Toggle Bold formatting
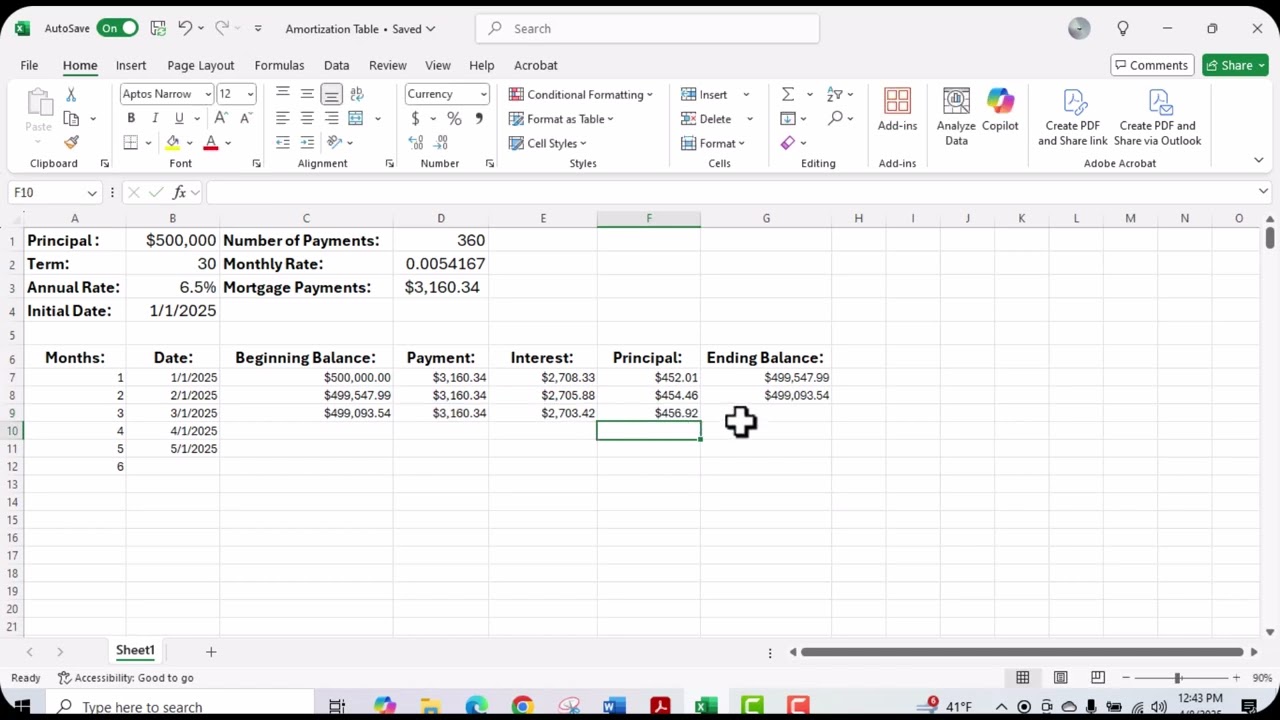This screenshot has width=1280, height=720. [x=131, y=118]
